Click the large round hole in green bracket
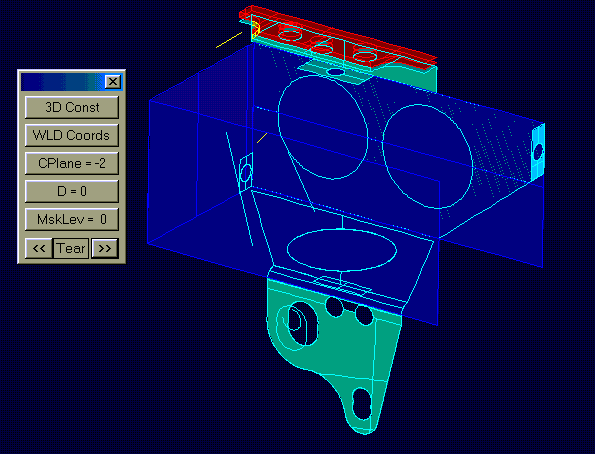 tap(302, 324)
